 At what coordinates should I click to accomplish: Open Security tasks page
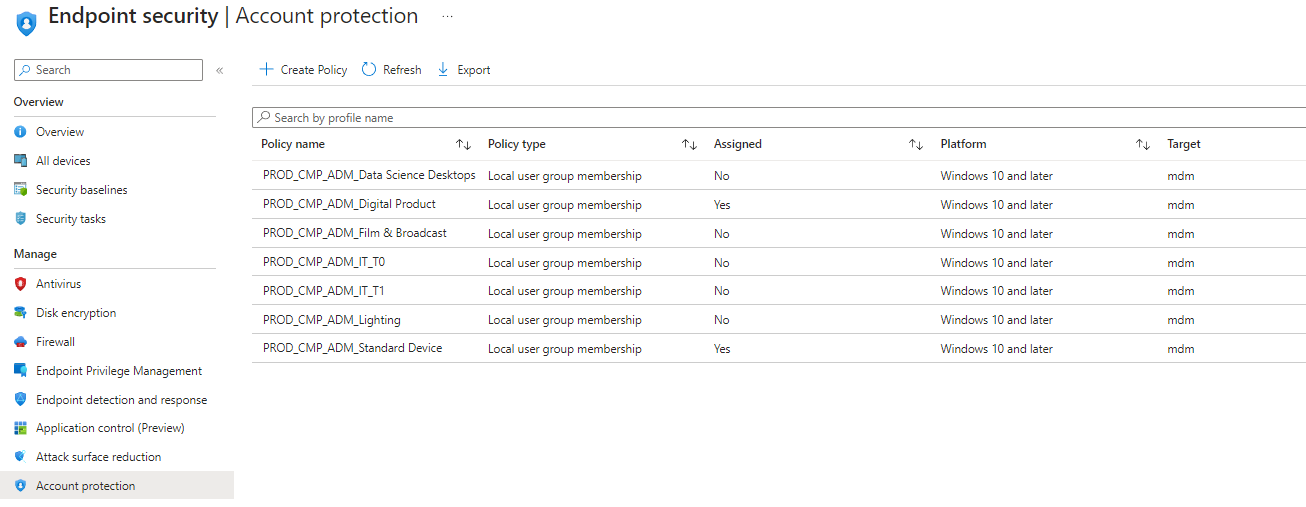pyautogui.click(x=71, y=219)
